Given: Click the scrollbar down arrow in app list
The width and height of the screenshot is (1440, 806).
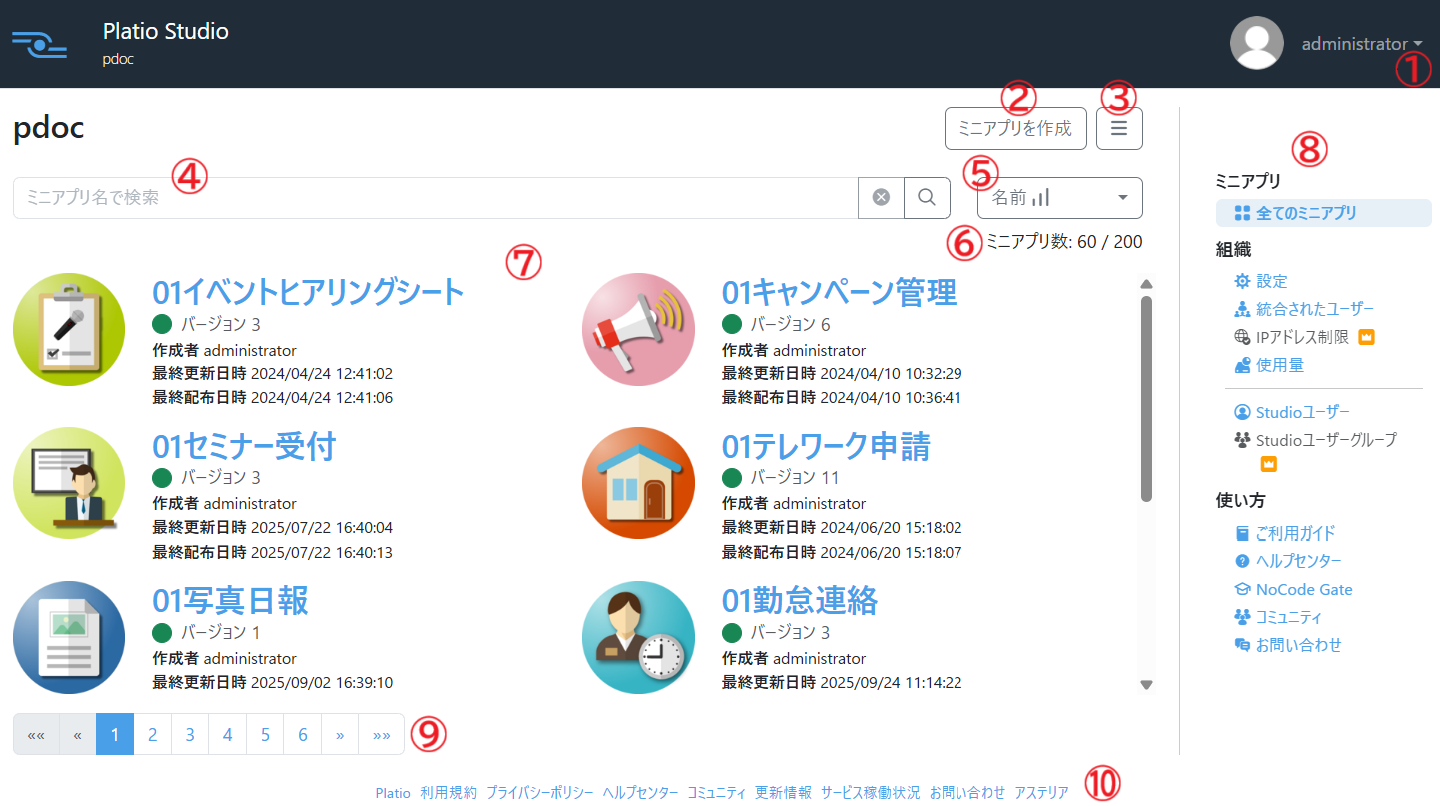Looking at the screenshot, I should [1147, 685].
